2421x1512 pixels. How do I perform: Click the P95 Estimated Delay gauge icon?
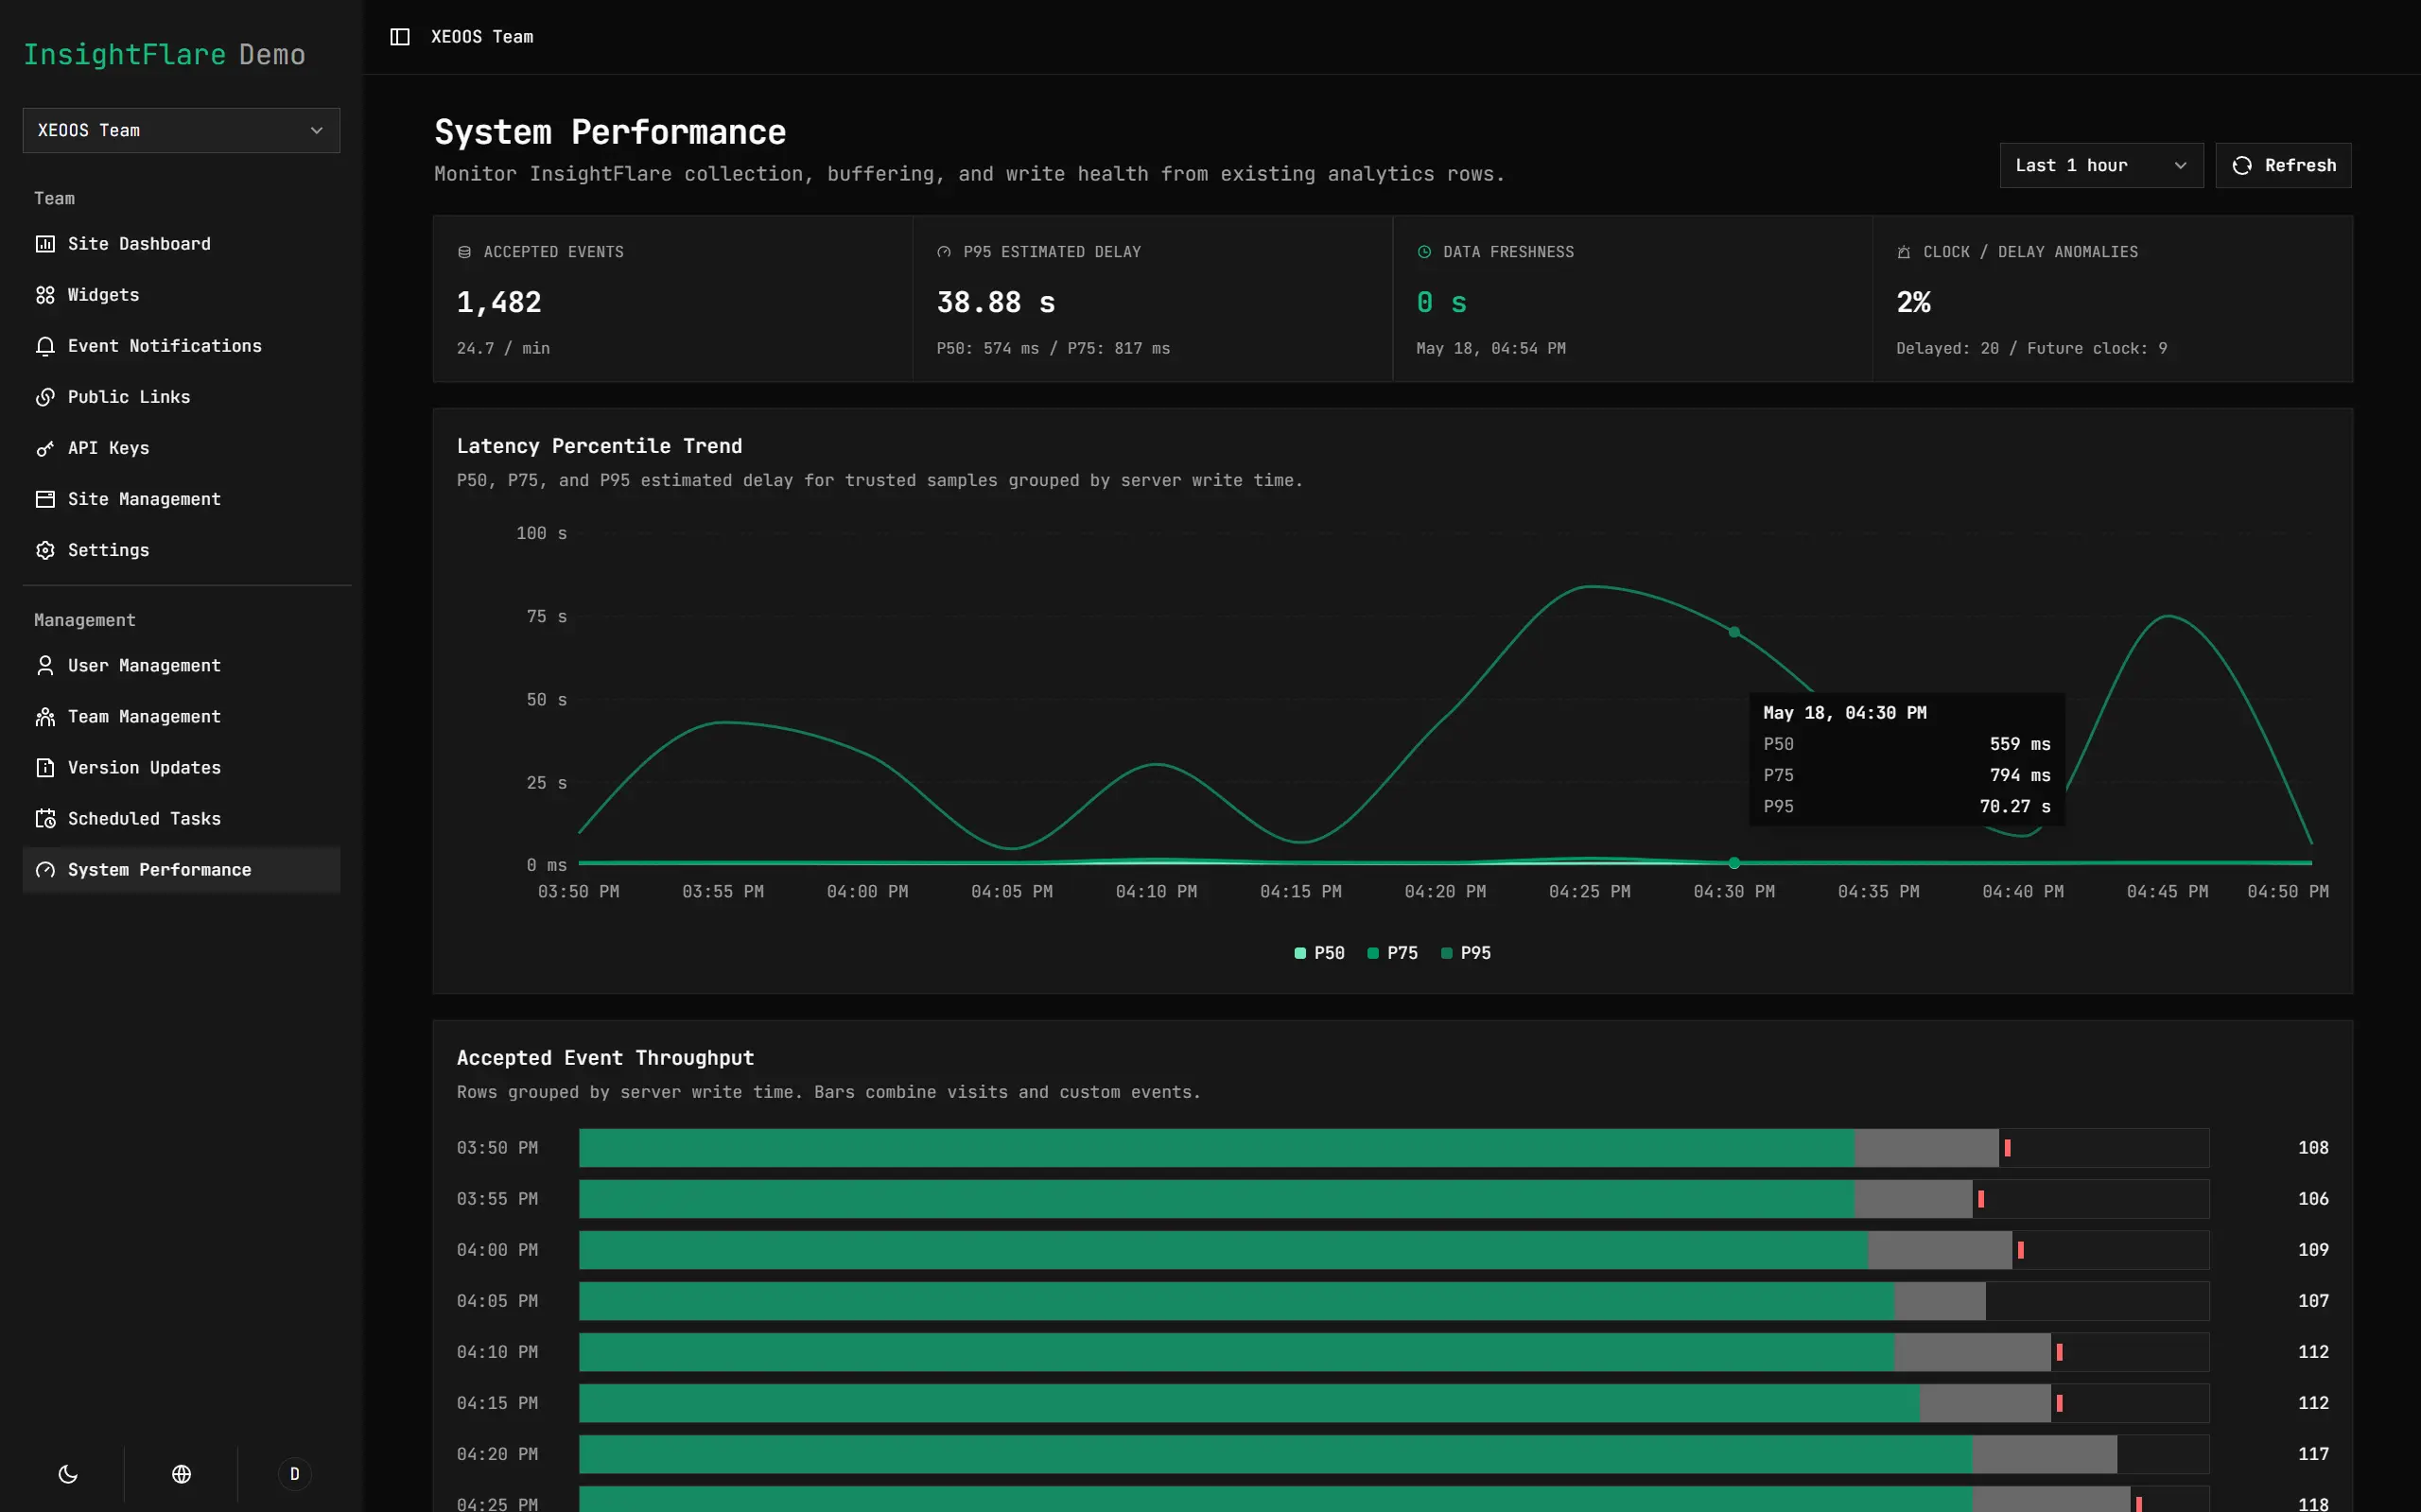tap(944, 252)
